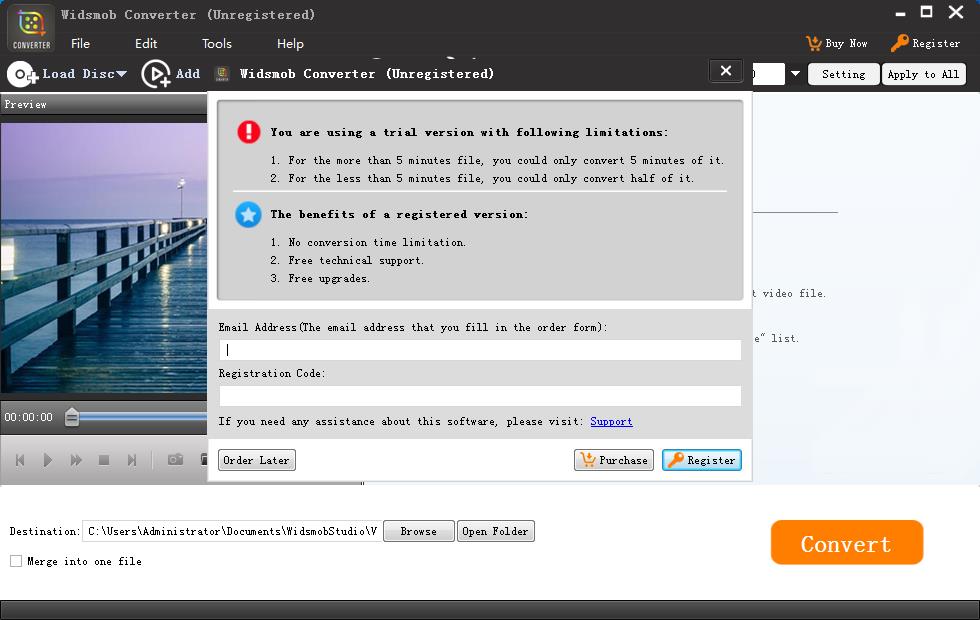Click the Purchase button in dialog
The image size is (980, 620).
[x=614, y=460]
